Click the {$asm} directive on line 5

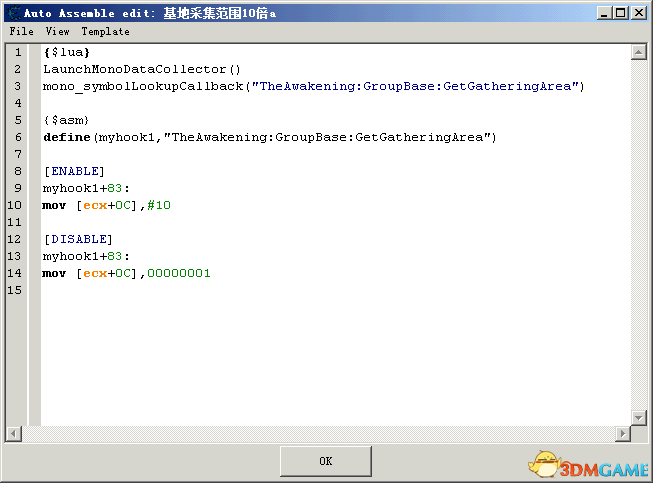tap(66, 120)
